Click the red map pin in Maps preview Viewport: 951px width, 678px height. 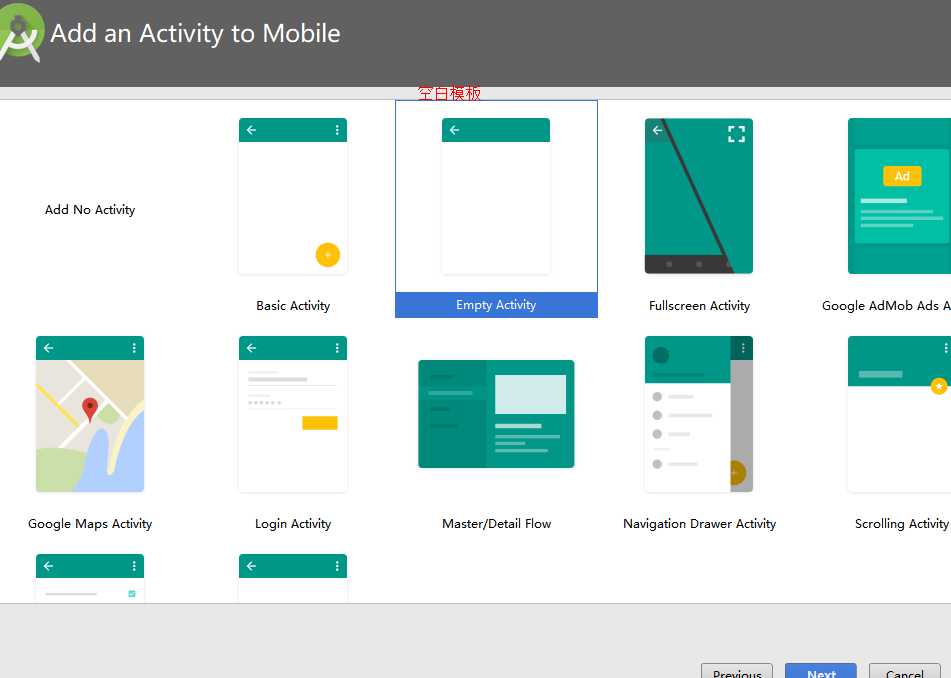90,409
